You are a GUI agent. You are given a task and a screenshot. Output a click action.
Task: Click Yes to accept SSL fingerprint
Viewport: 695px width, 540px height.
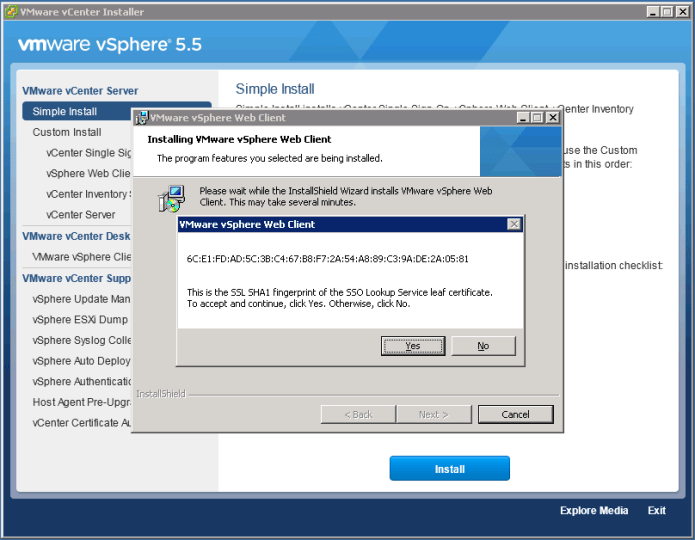point(413,346)
